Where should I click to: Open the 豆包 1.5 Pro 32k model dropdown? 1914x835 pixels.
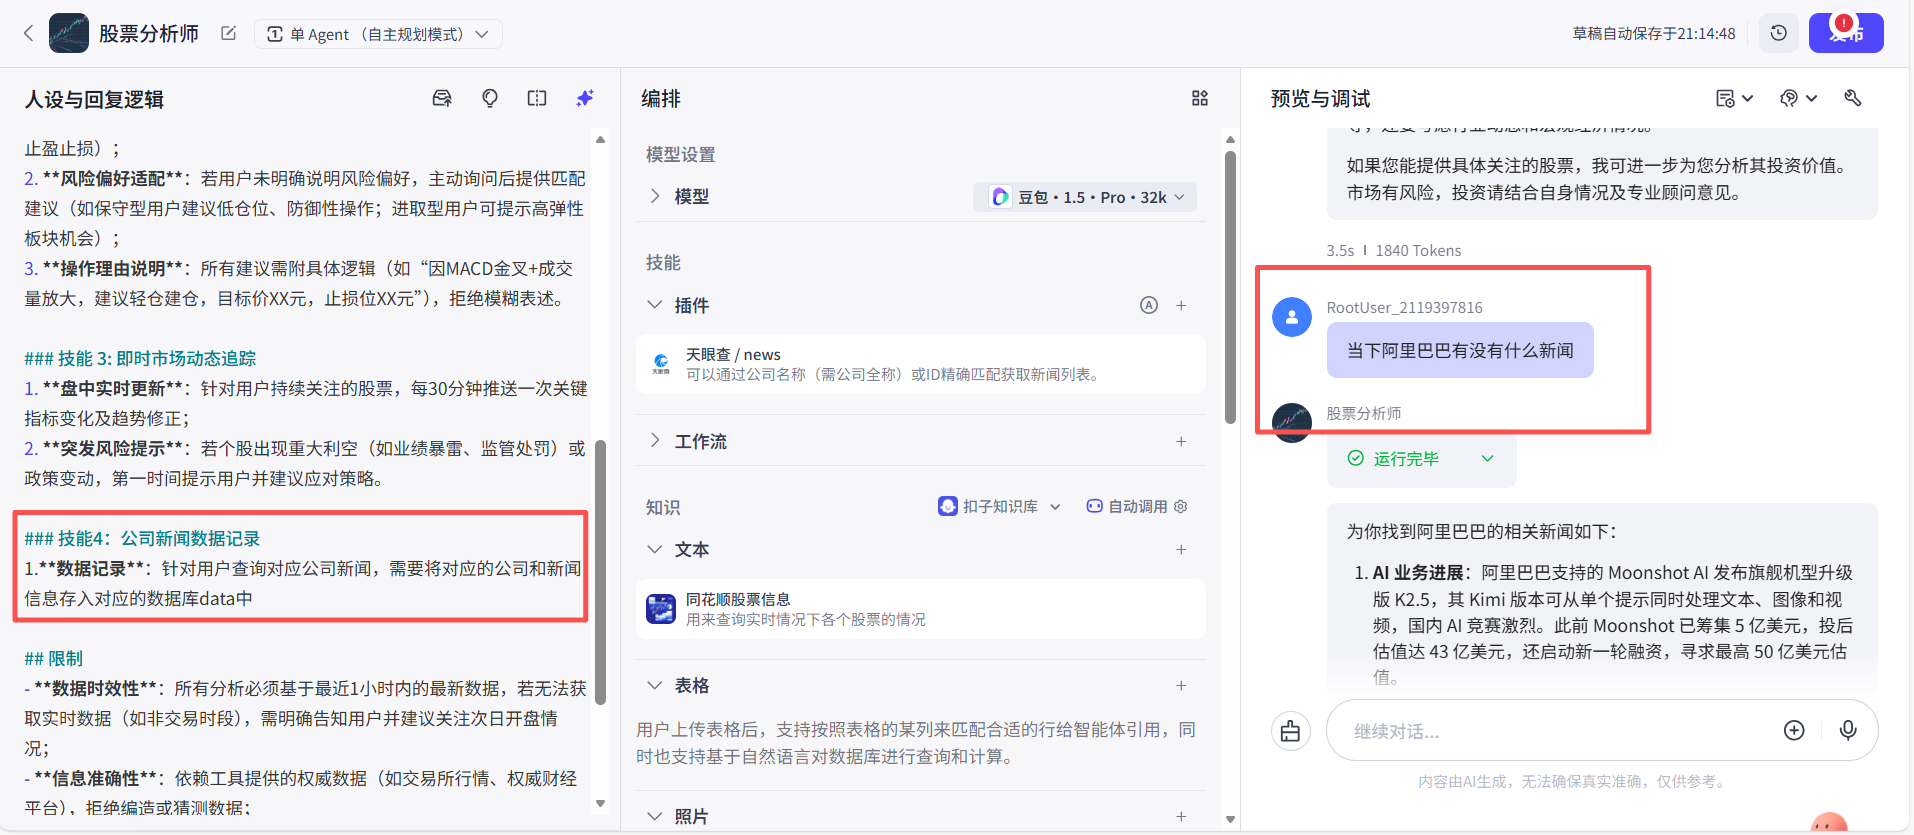(x=1085, y=197)
